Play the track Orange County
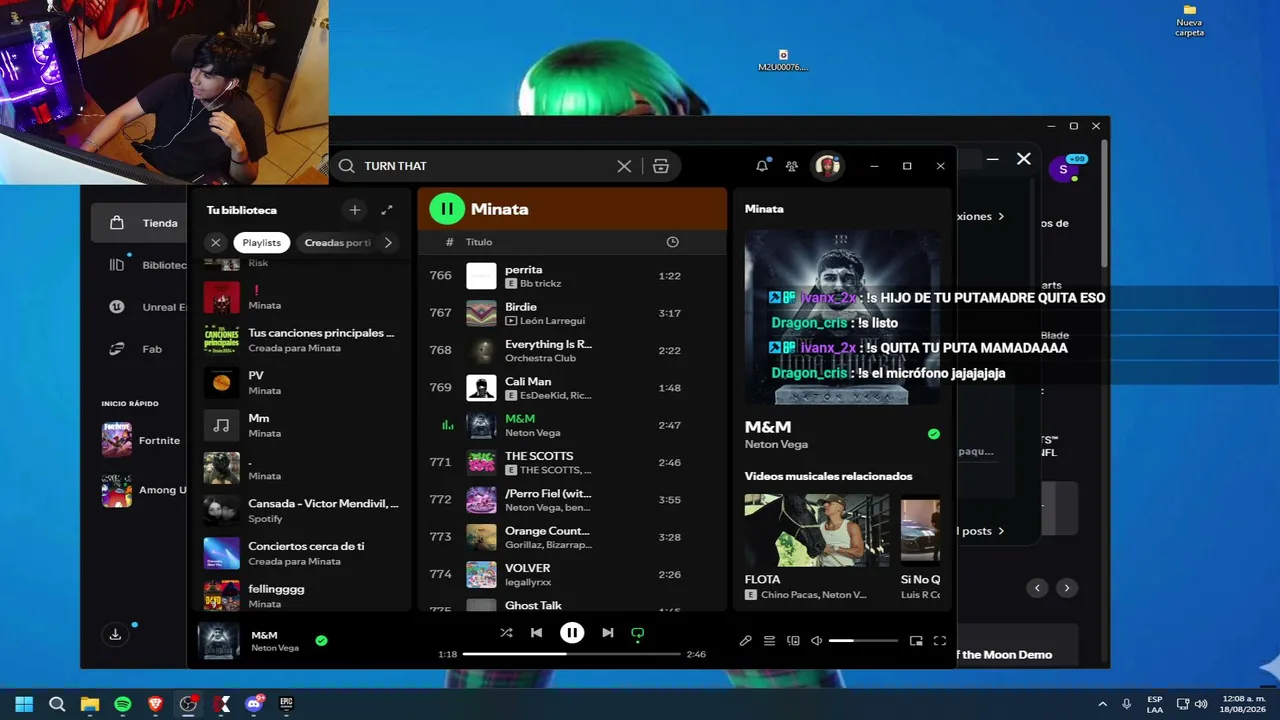This screenshot has height=720, width=1280. pyautogui.click(x=571, y=537)
